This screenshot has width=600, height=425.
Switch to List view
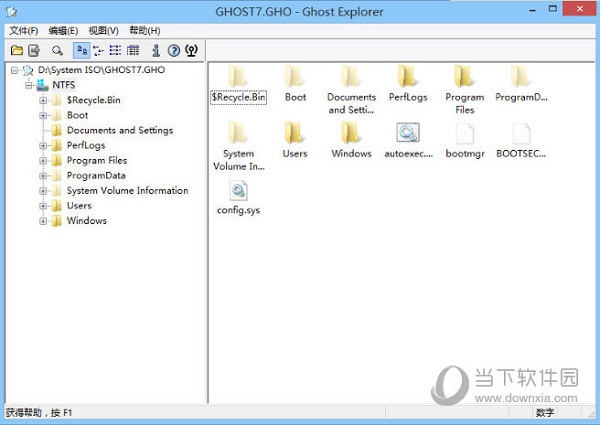tap(115, 50)
